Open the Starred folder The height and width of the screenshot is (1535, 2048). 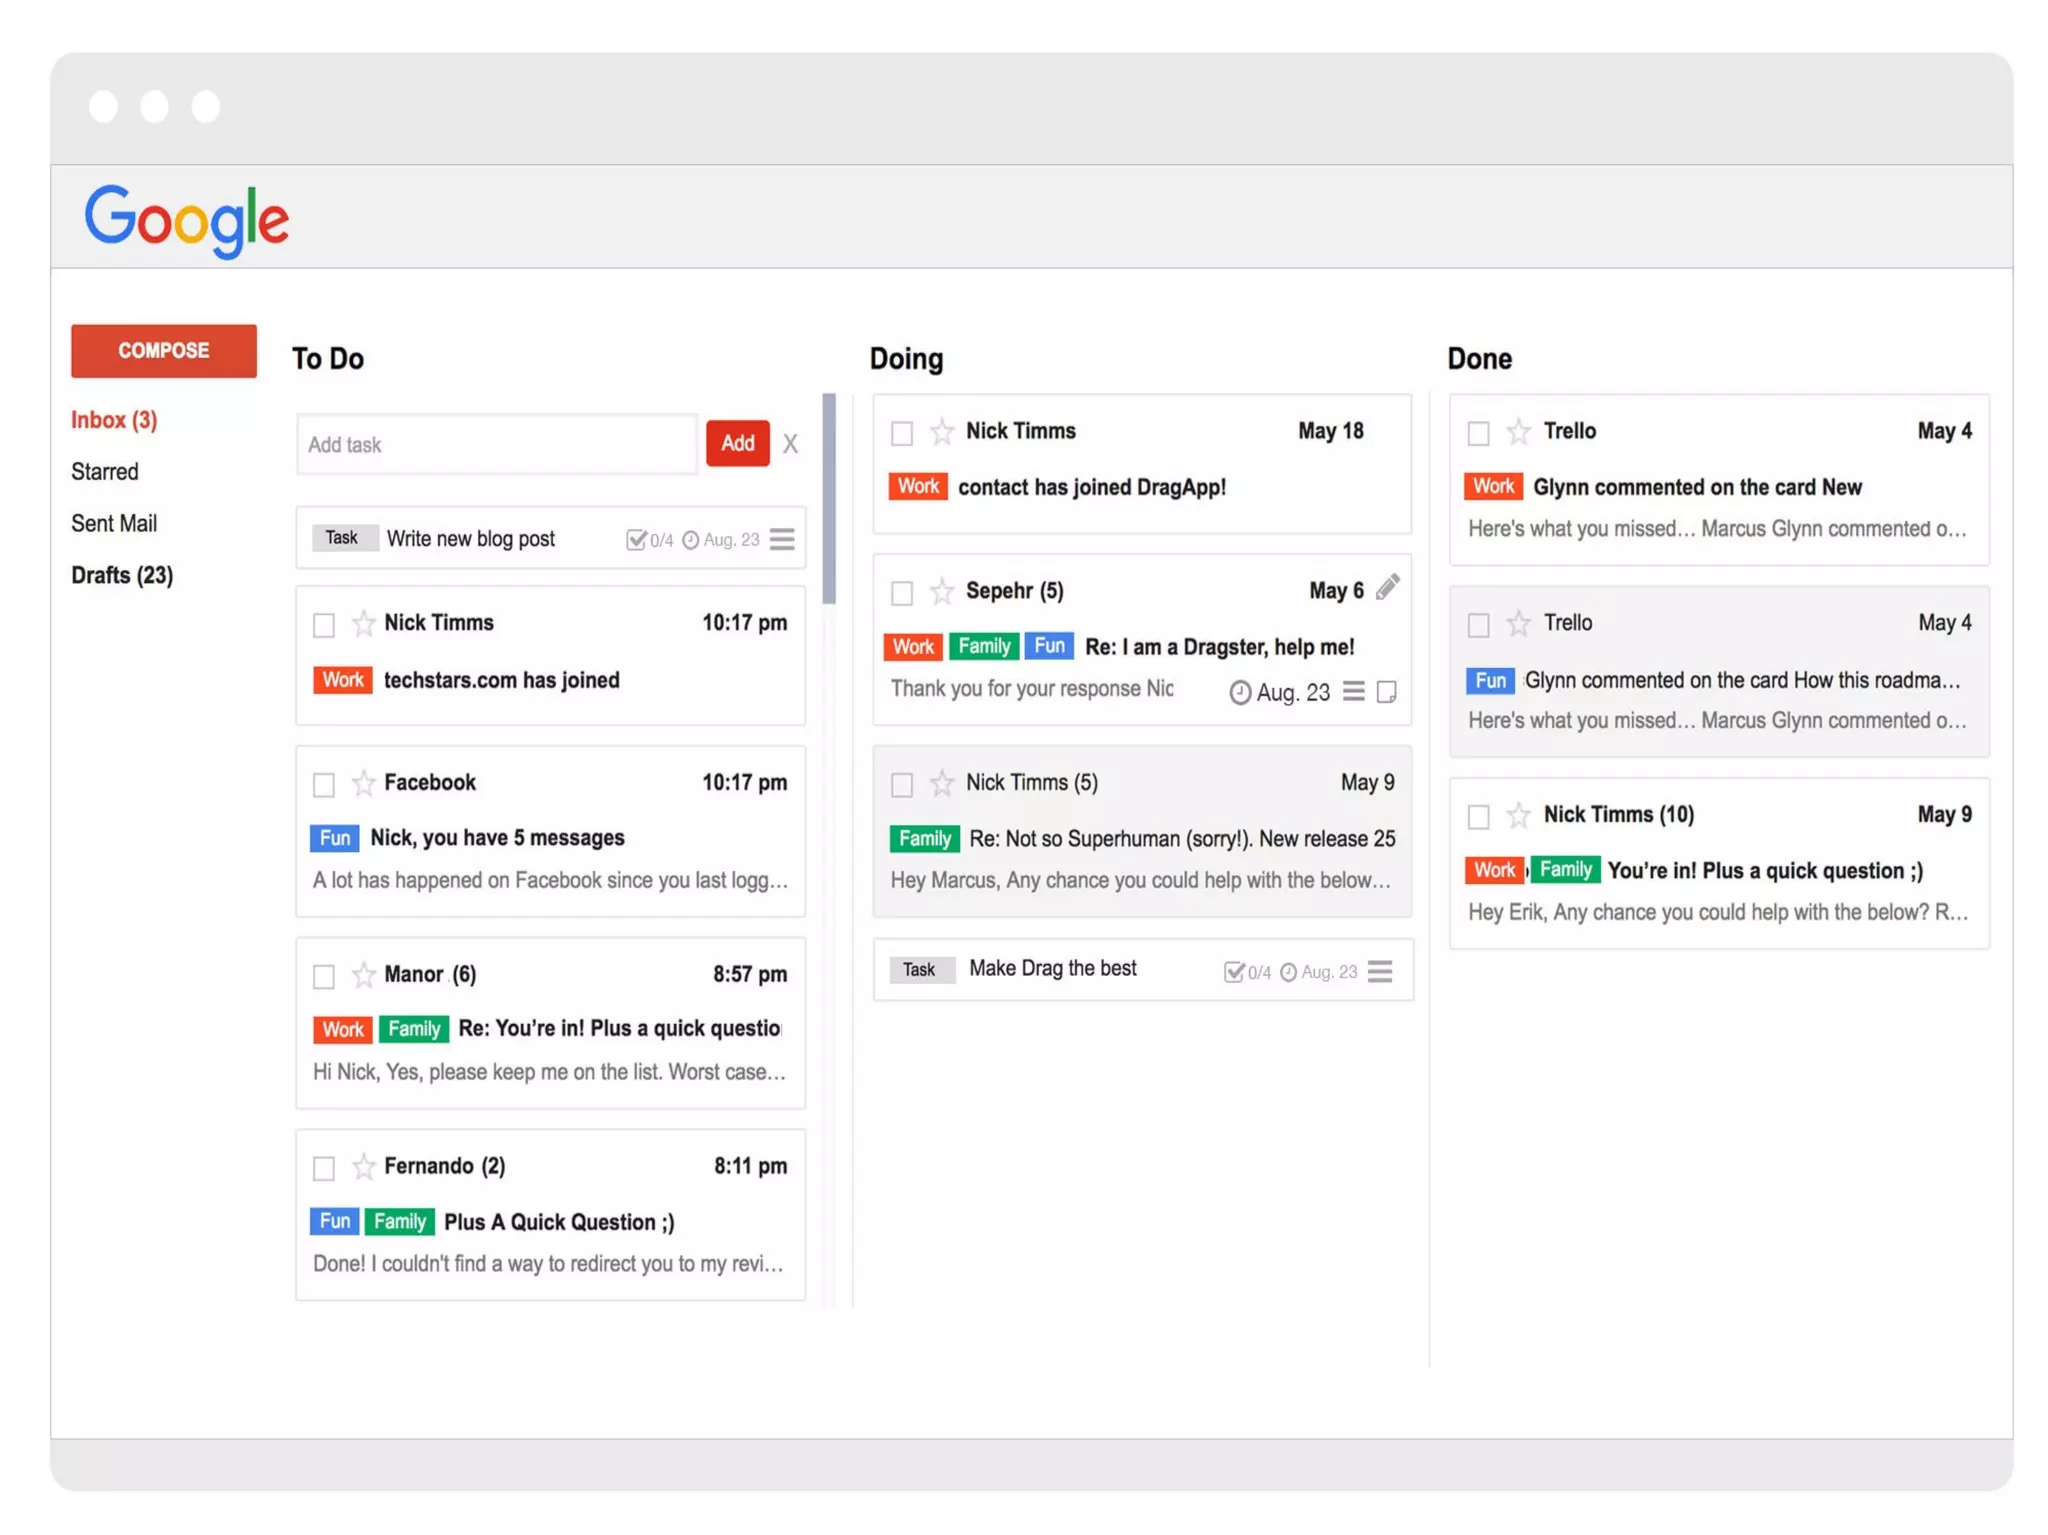105,472
